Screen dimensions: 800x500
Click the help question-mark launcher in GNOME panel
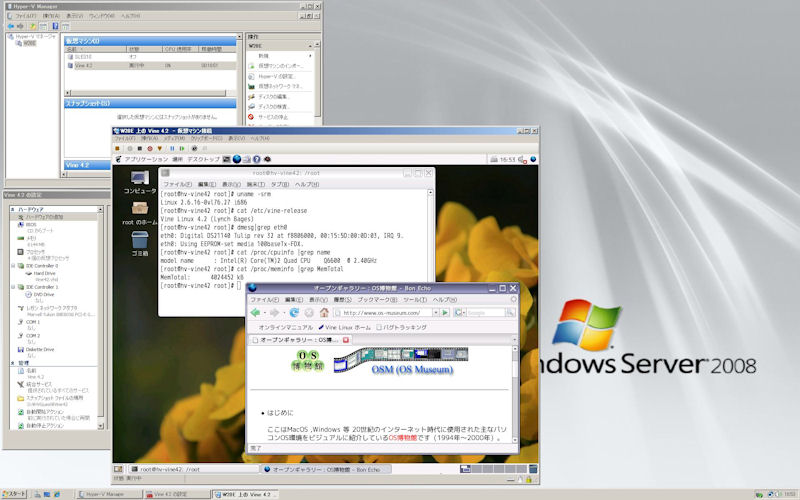[x=257, y=159]
